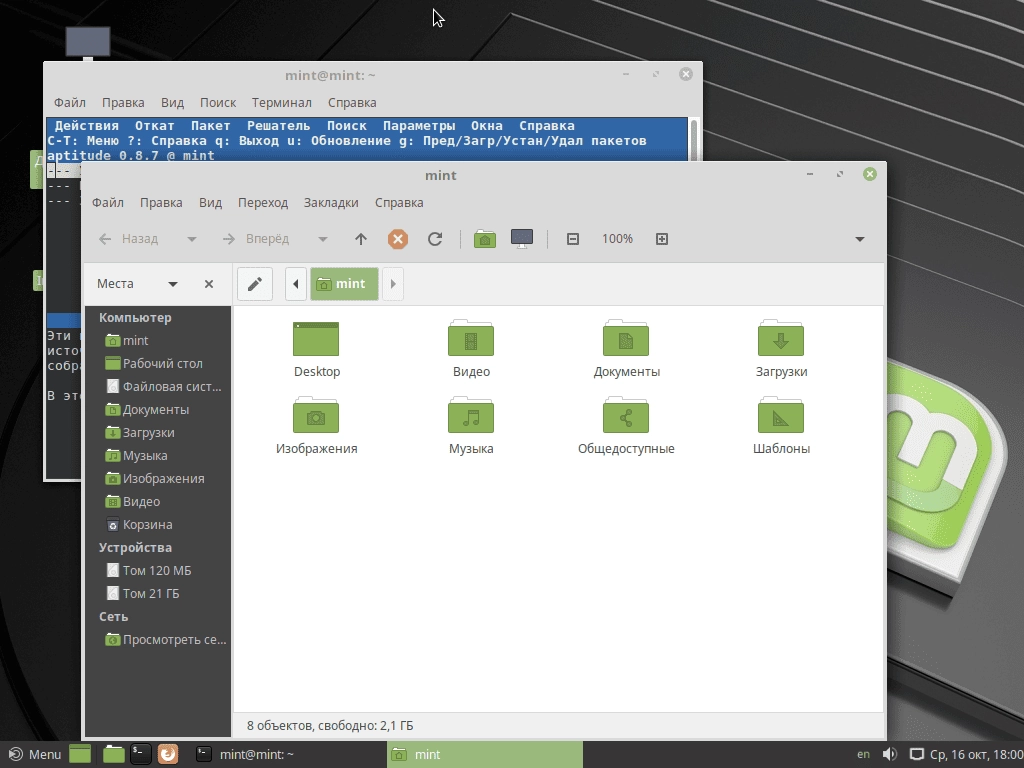Image resolution: width=1024 pixels, height=768 pixels.
Task: Open the Back history dropdown arrow
Action: pos(191,239)
